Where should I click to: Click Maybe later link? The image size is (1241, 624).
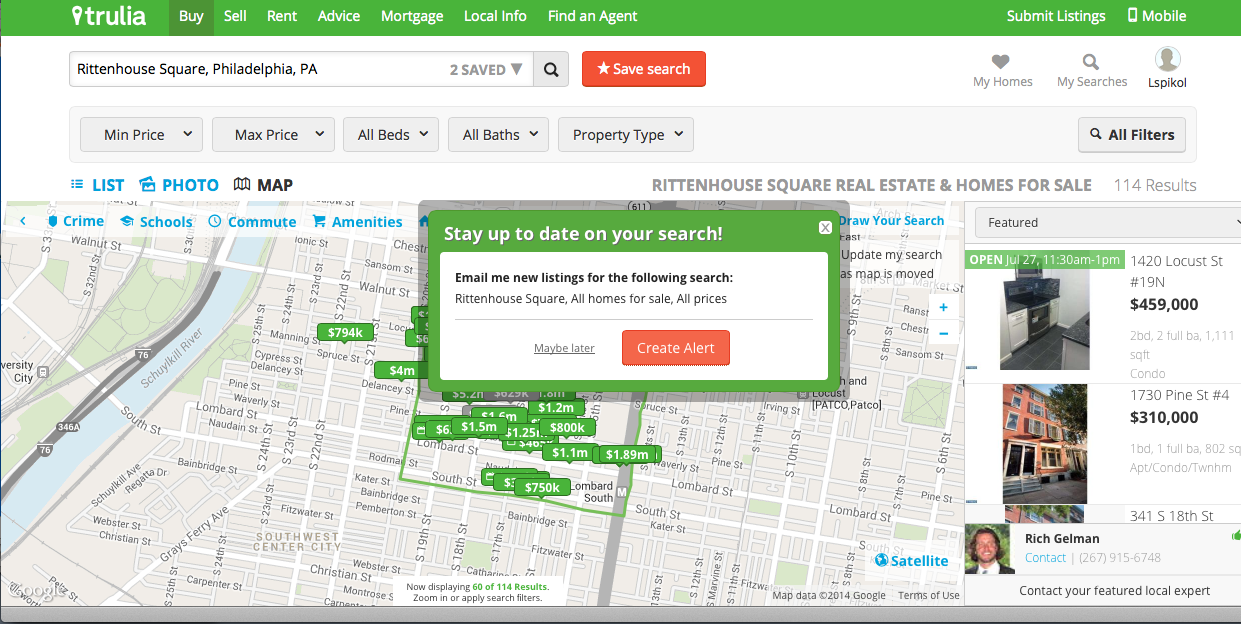pos(564,348)
